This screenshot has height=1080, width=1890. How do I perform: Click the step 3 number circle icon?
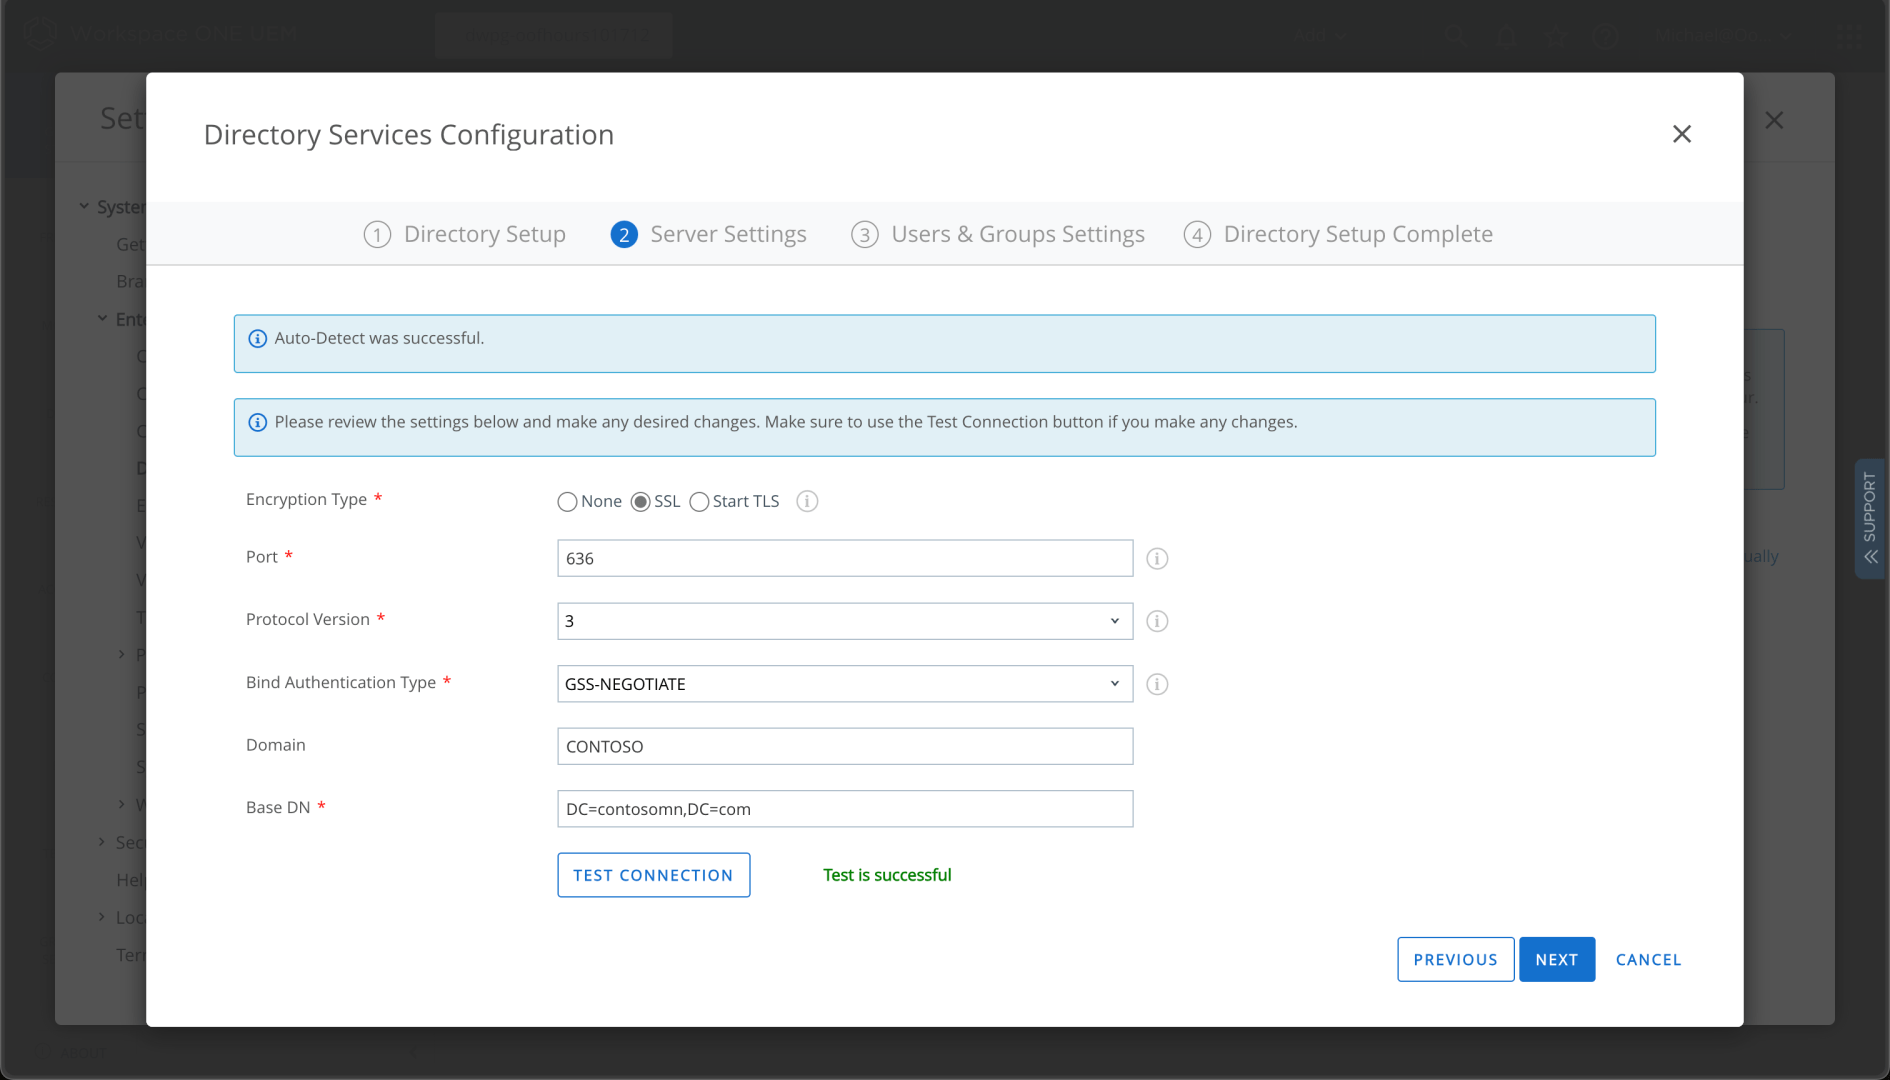[864, 234]
